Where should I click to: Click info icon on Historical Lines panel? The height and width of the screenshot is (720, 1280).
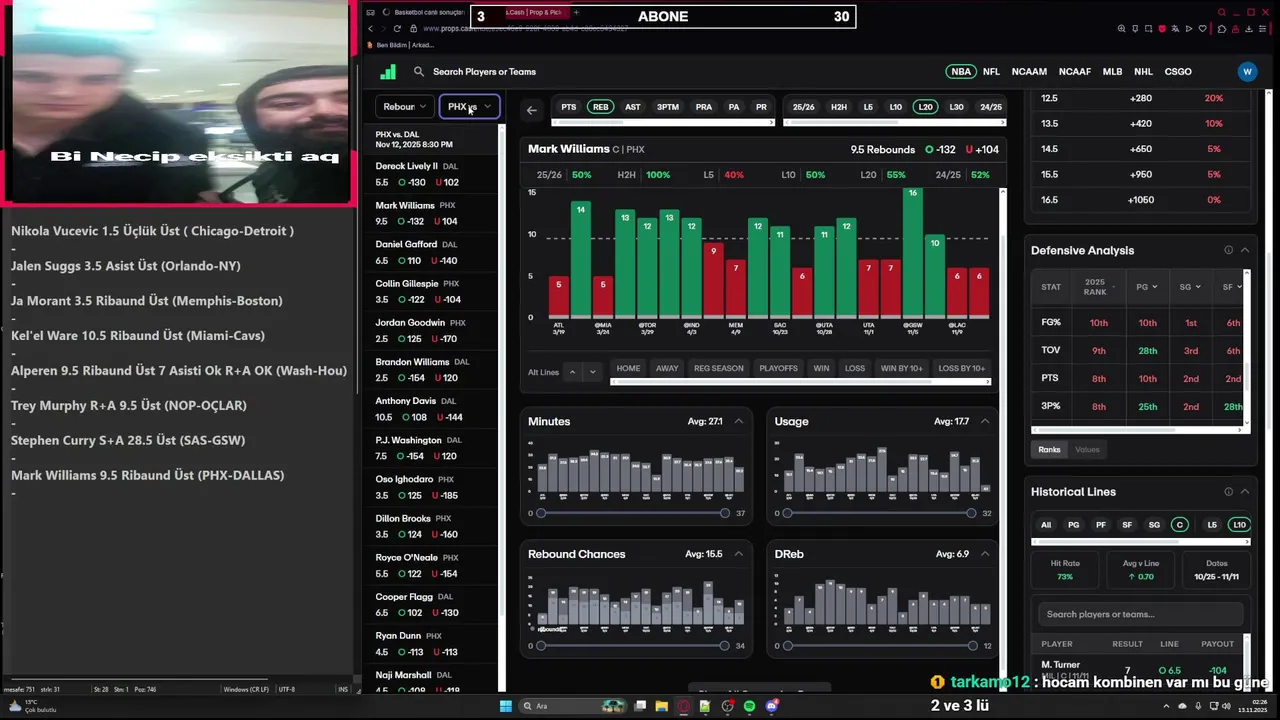[1229, 492]
